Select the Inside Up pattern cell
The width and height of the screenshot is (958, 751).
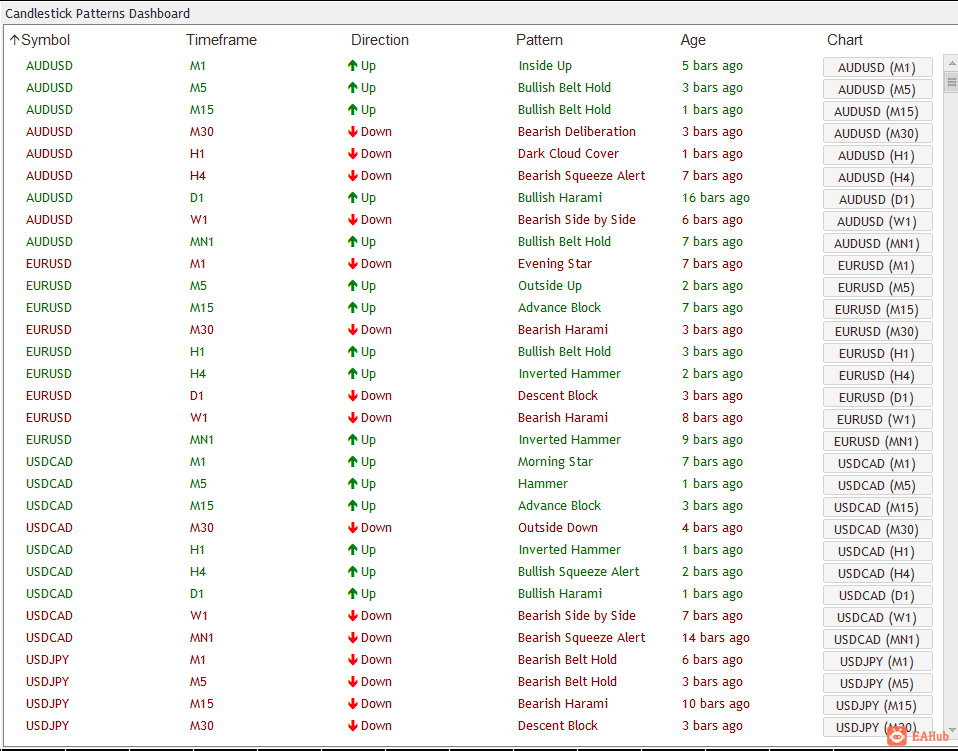coord(545,66)
